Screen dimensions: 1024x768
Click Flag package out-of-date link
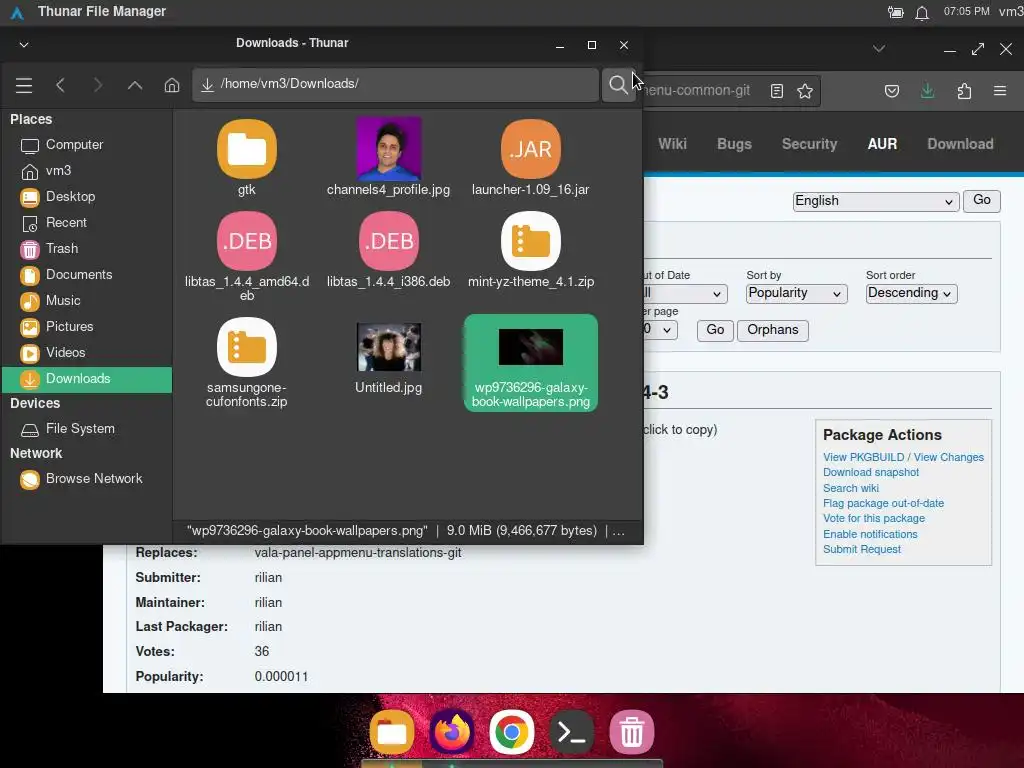(883, 503)
